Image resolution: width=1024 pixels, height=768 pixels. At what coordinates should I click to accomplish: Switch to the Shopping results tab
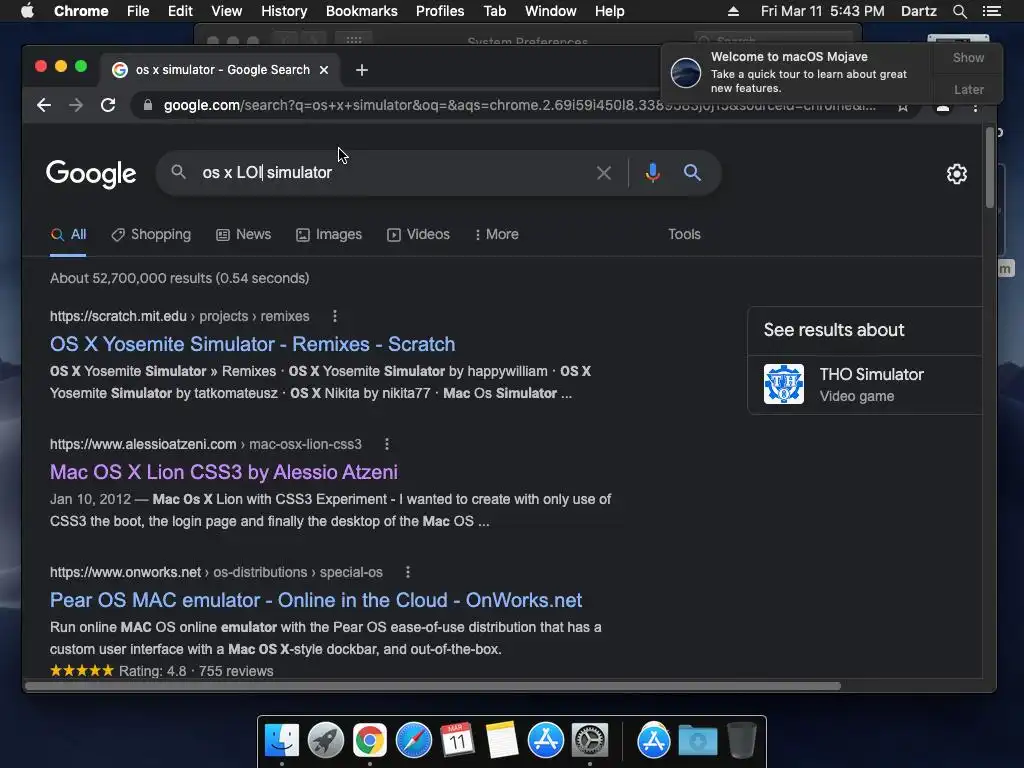[151, 234]
